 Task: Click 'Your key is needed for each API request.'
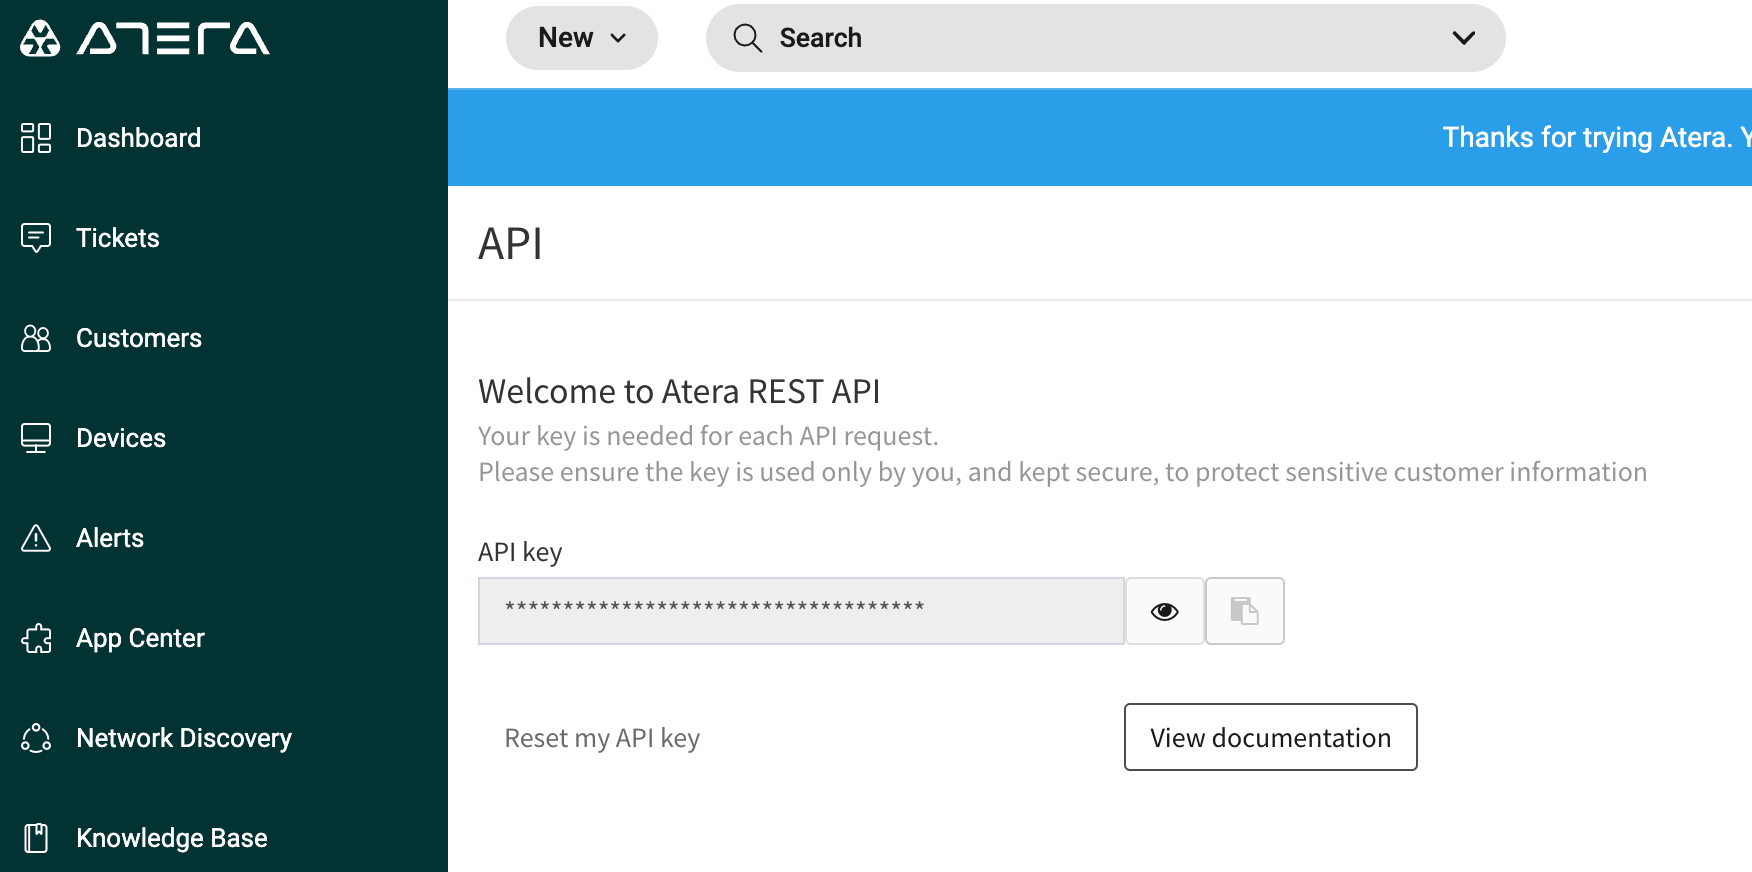point(708,436)
